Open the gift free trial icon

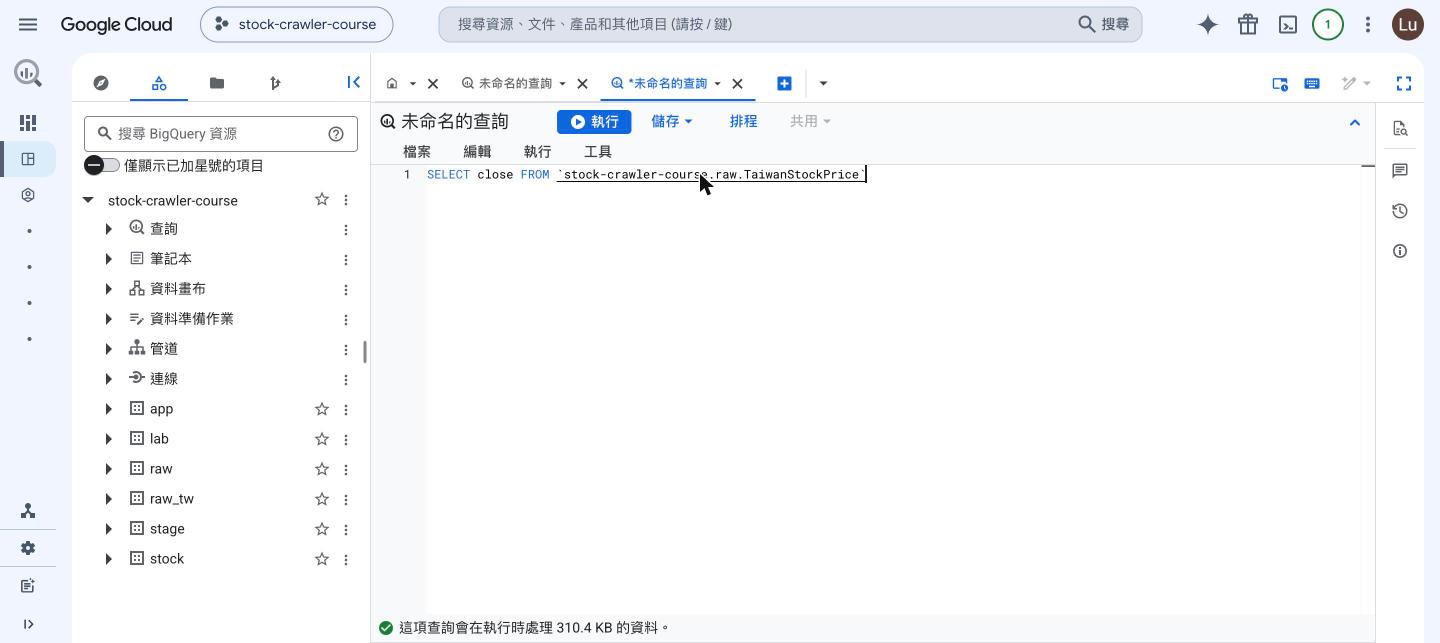[x=1248, y=25]
